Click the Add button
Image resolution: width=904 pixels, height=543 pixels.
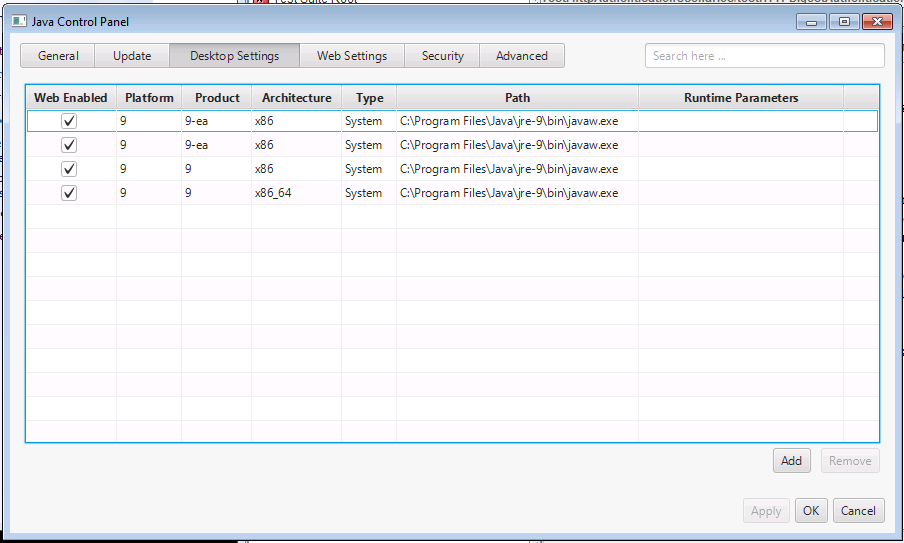click(x=791, y=461)
